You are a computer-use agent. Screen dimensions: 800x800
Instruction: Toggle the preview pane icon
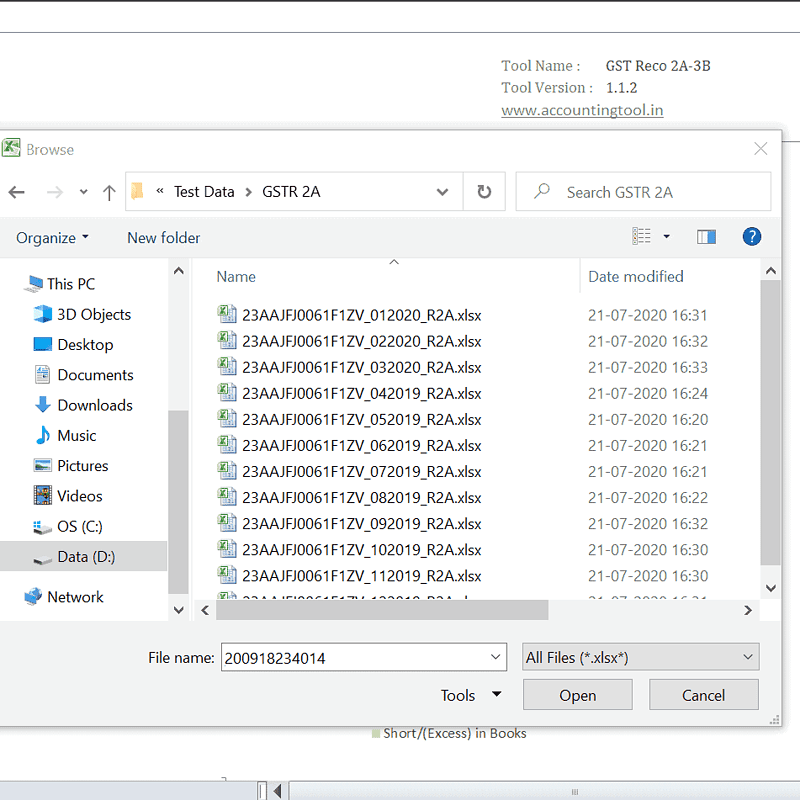pyautogui.click(x=706, y=237)
